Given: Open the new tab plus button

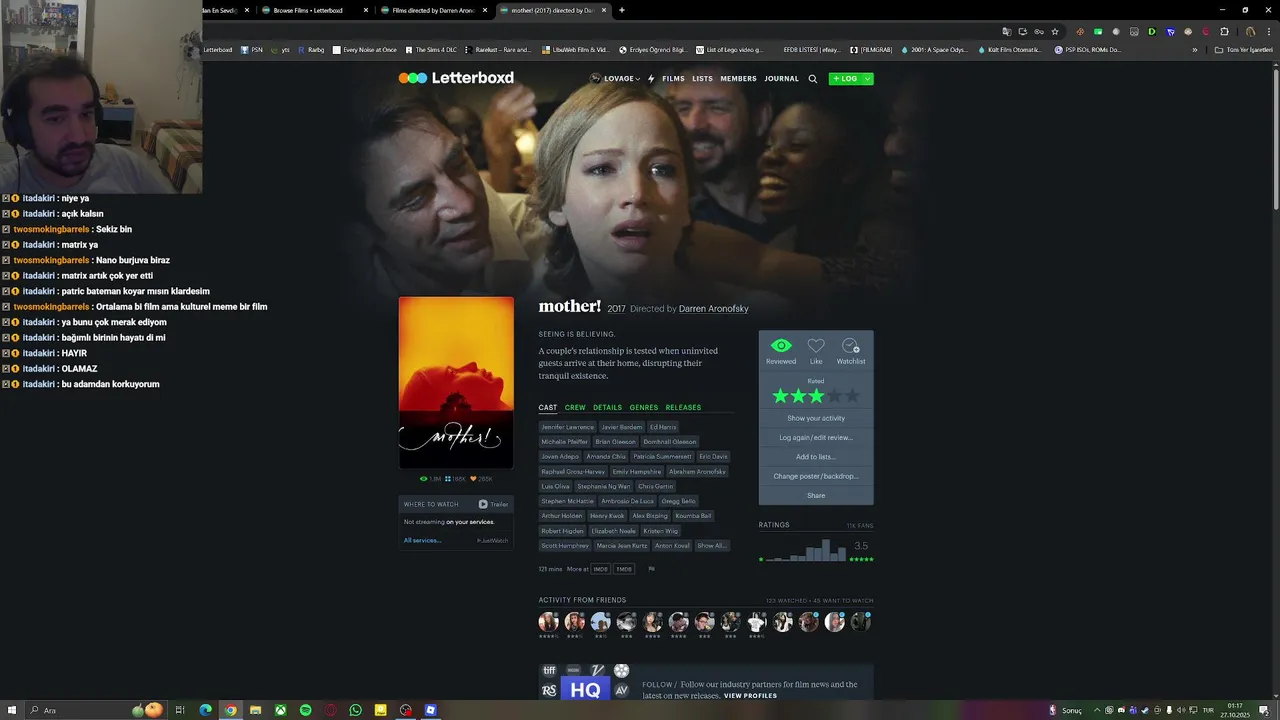Looking at the screenshot, I should click(x=622, y=10).
